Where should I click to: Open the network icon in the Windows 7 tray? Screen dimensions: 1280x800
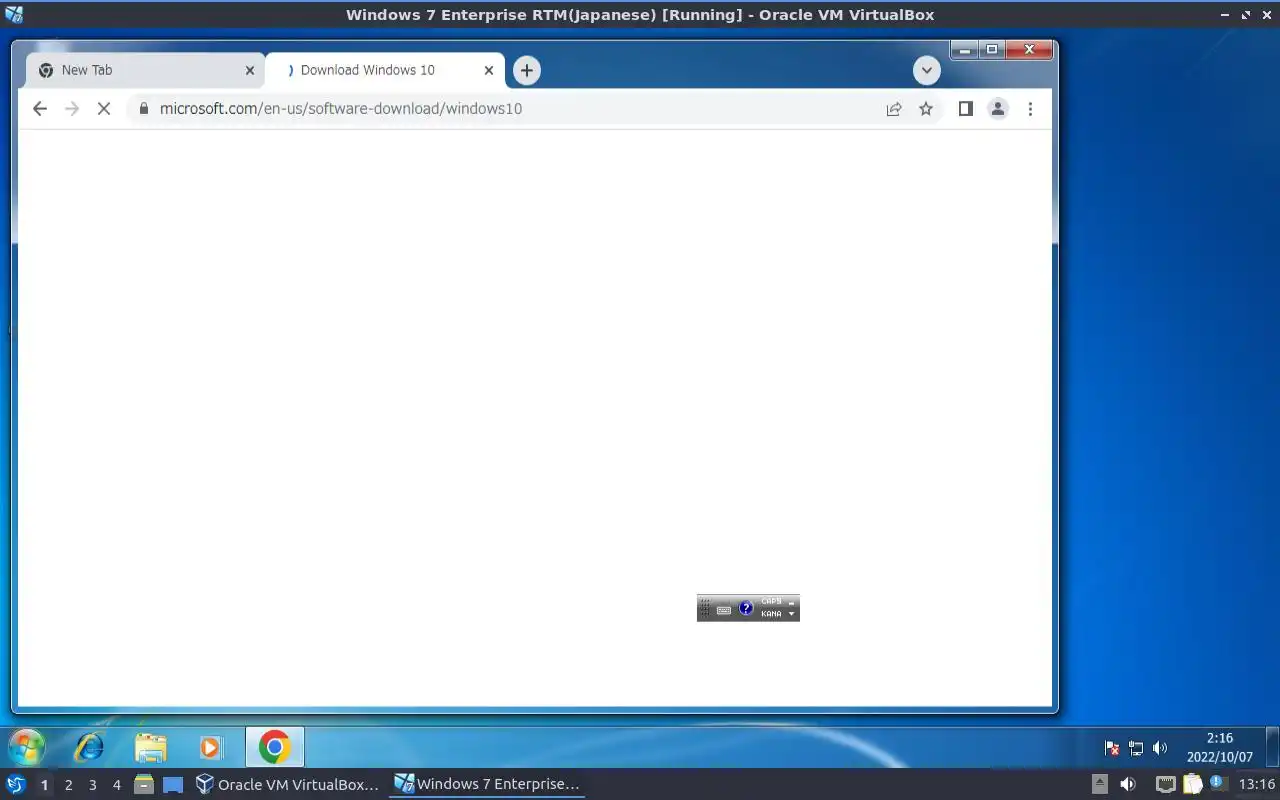pos(1136,748)
